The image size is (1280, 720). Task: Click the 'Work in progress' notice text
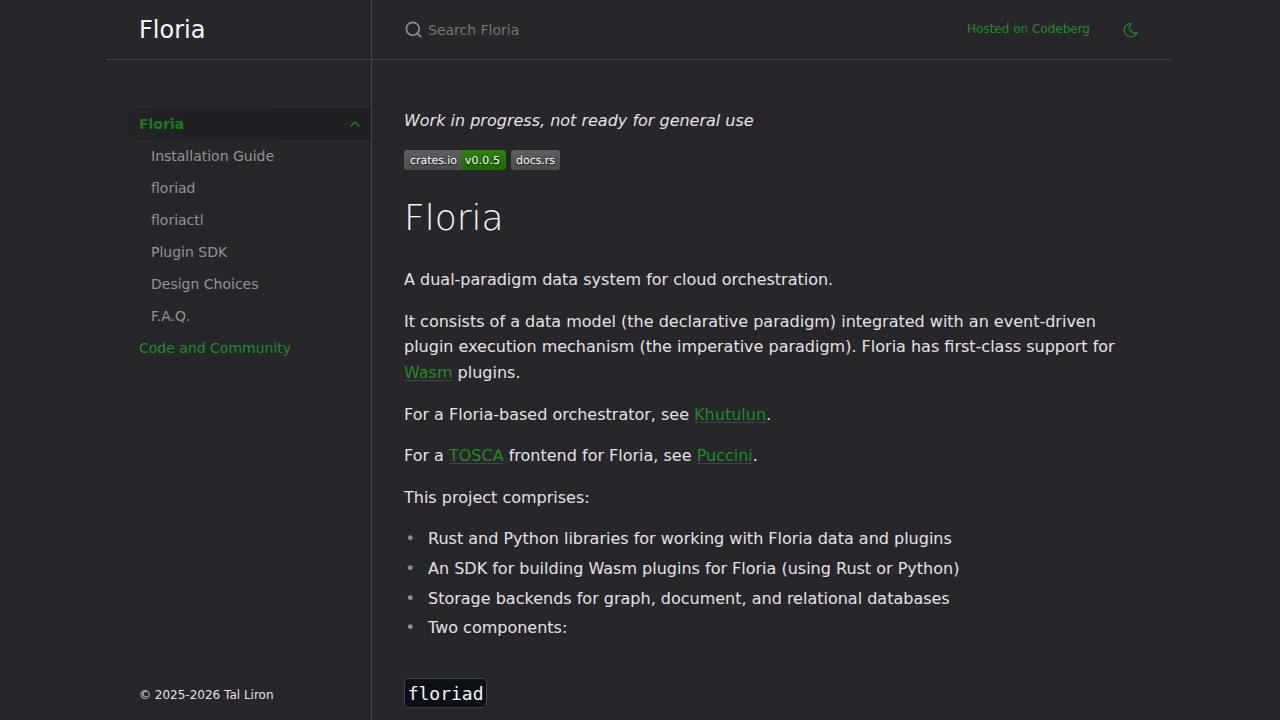point(578,120)
